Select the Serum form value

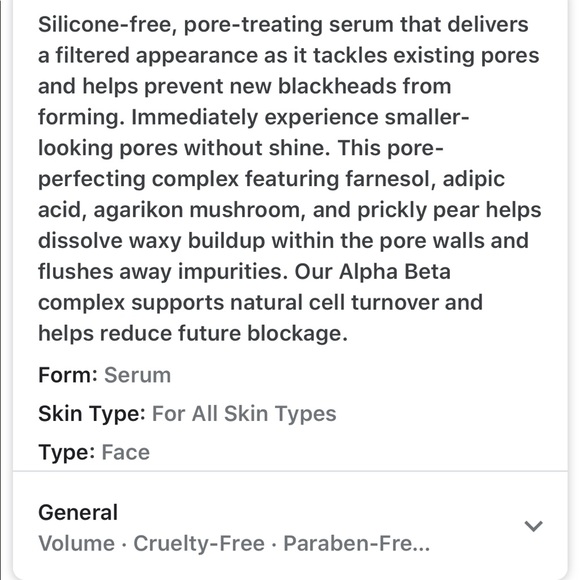[x=137, y=375]
